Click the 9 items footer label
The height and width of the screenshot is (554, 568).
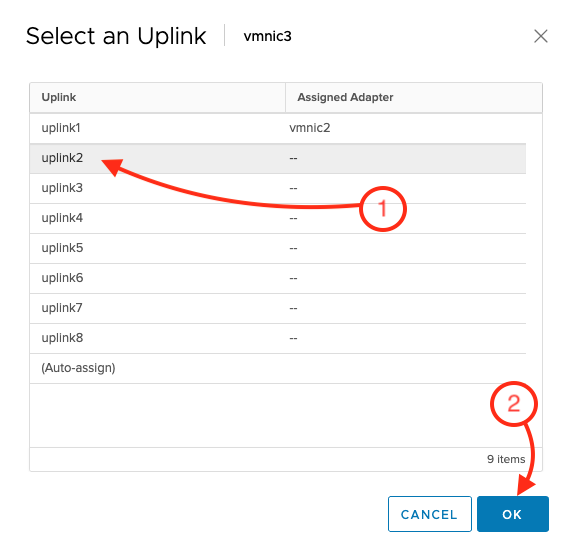tap(506, 459)
